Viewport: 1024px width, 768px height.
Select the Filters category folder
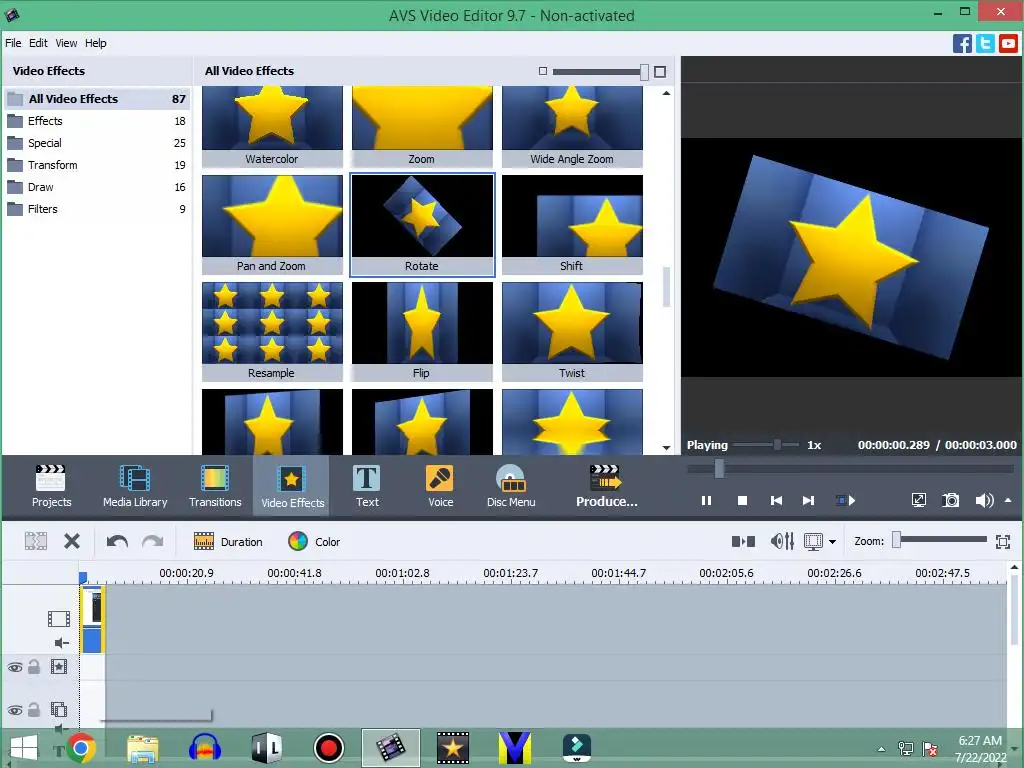pos(97,209)
